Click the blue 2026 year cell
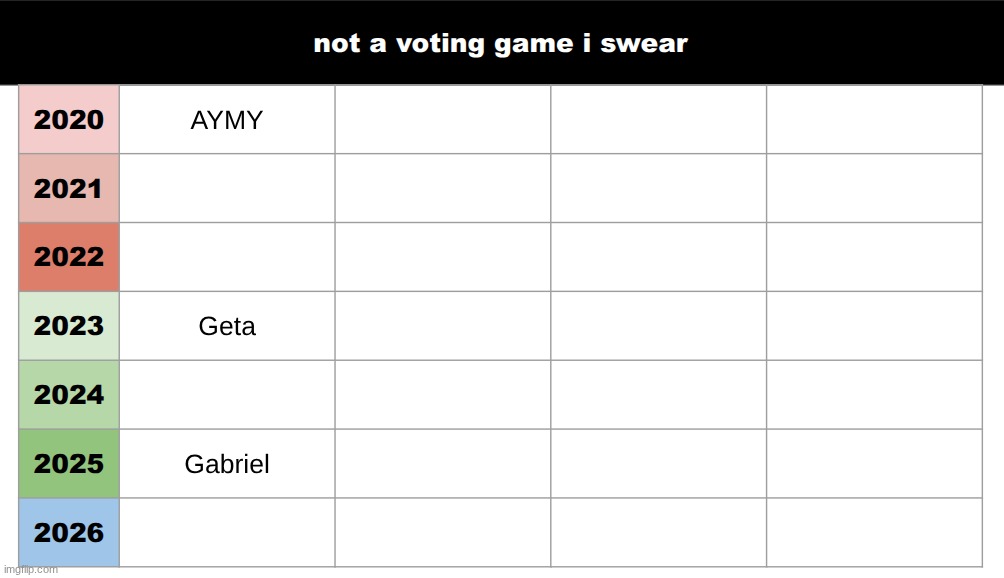Image resolution: width=1004 pixels, height=578 pixels. coord(69,533)
